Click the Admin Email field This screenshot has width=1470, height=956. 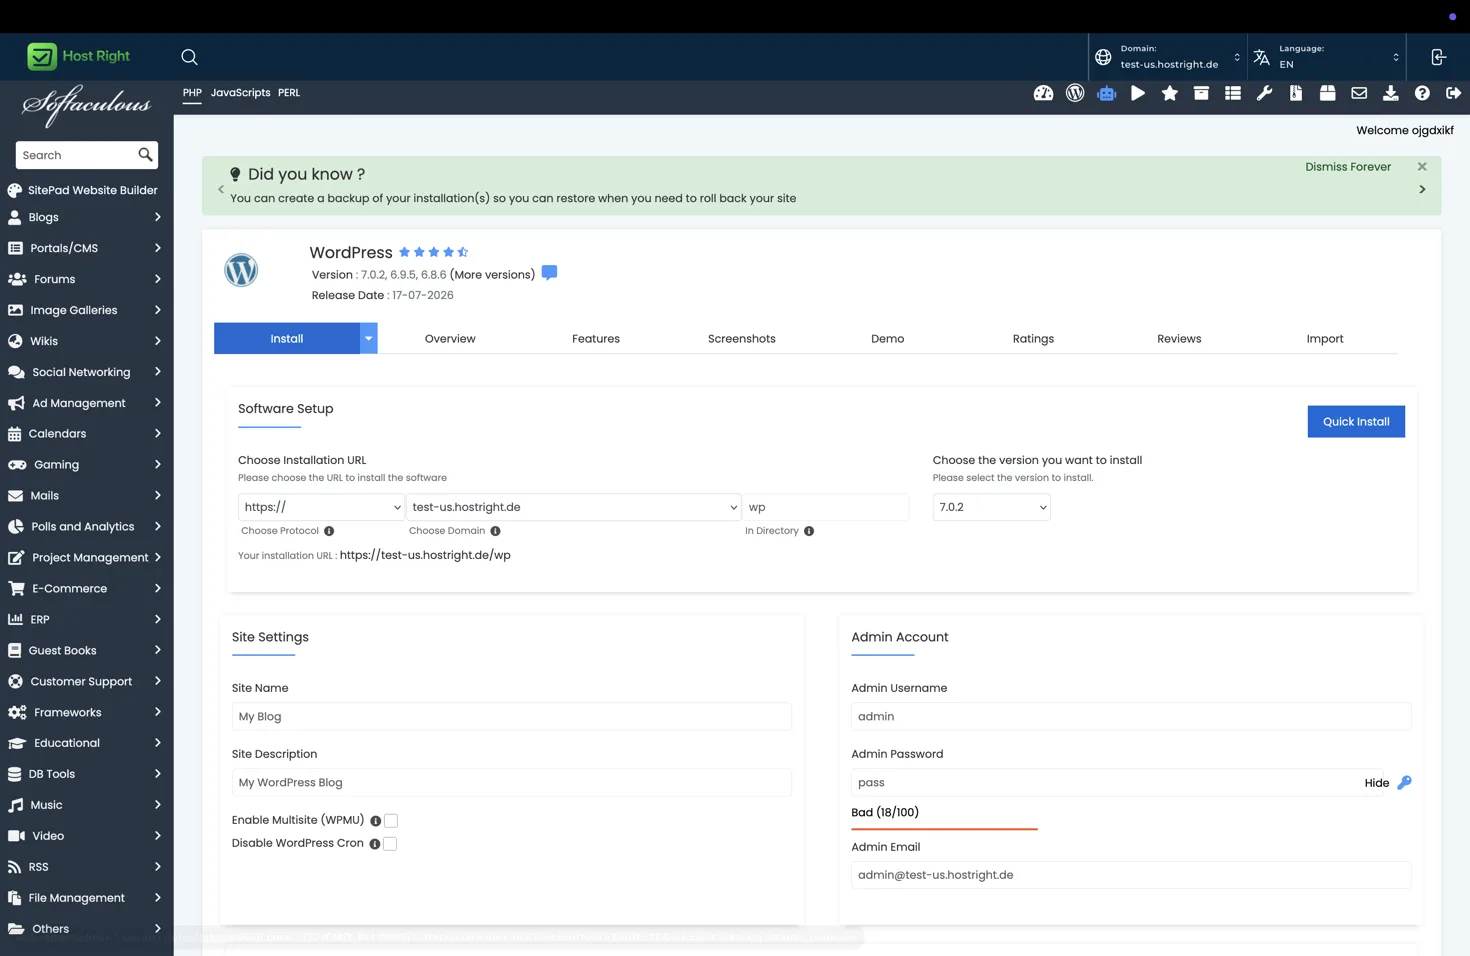(x=1131, y=875)
